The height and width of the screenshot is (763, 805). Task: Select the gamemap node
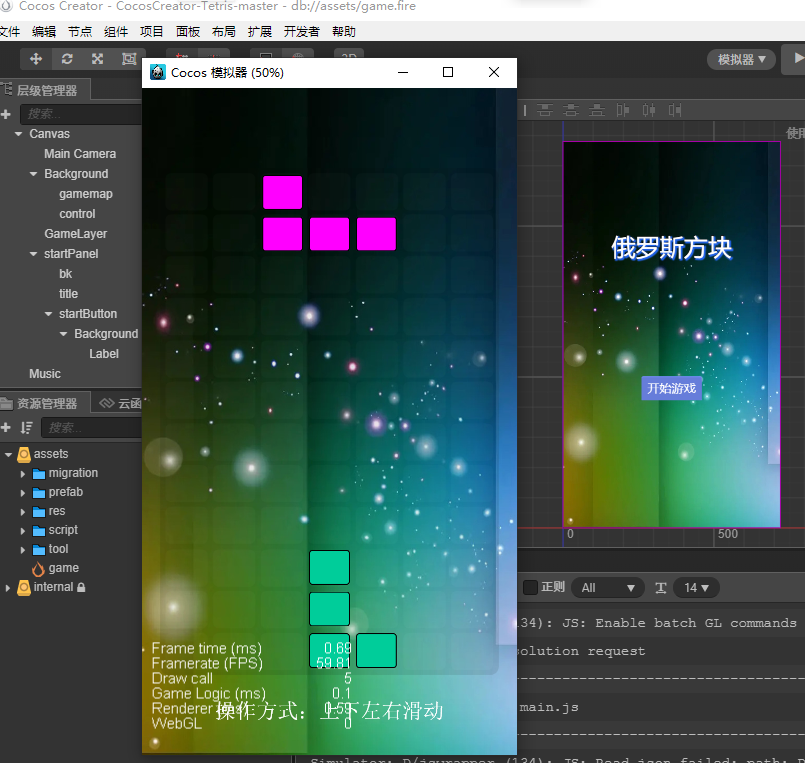[86, 194]
